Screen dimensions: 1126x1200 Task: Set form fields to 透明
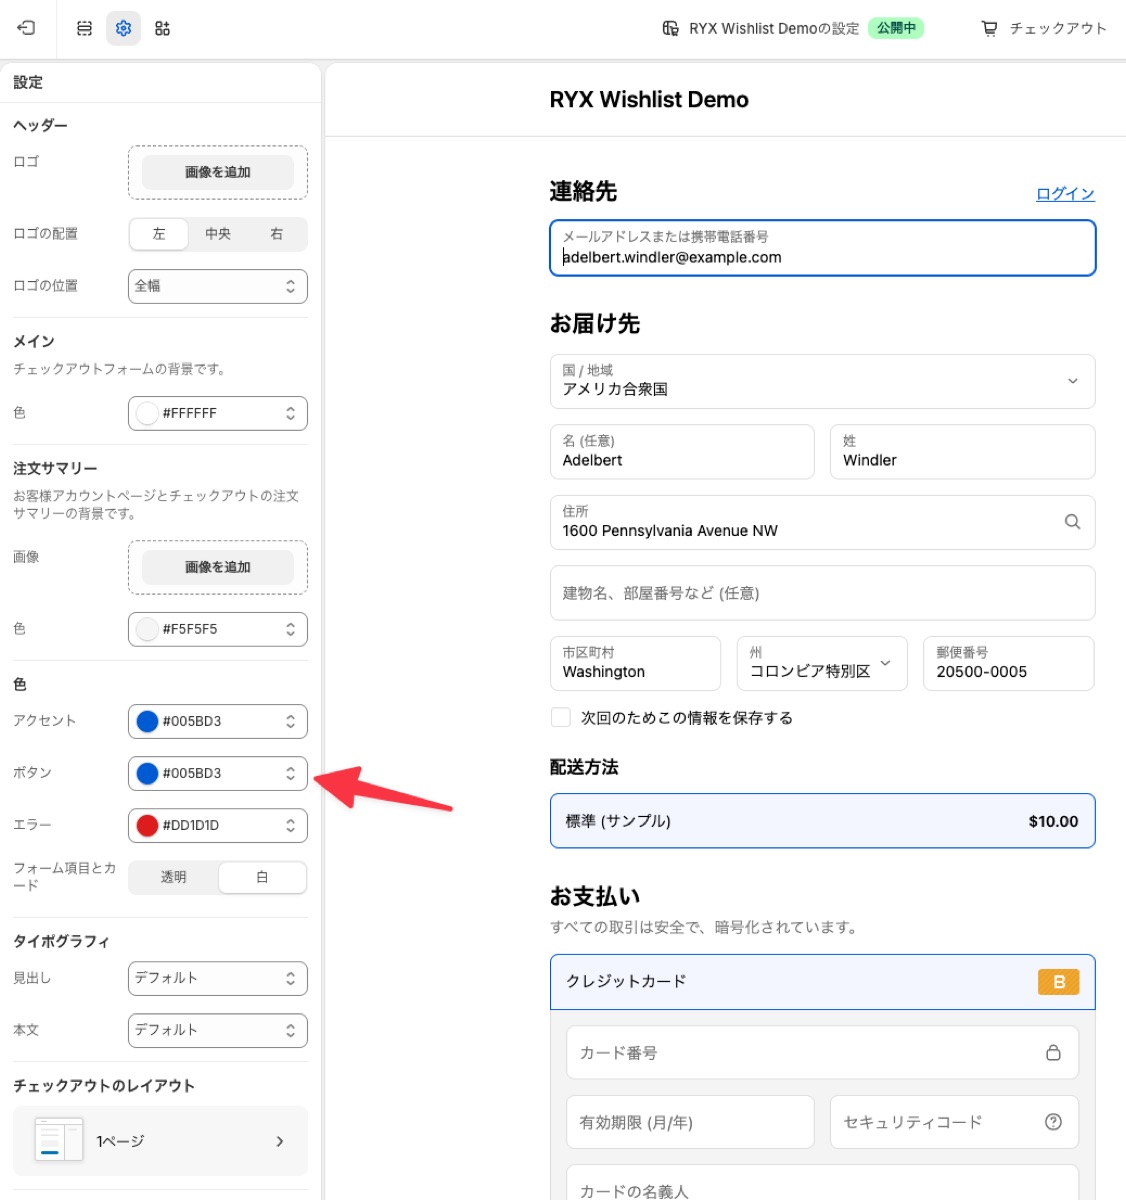(174, 877)
